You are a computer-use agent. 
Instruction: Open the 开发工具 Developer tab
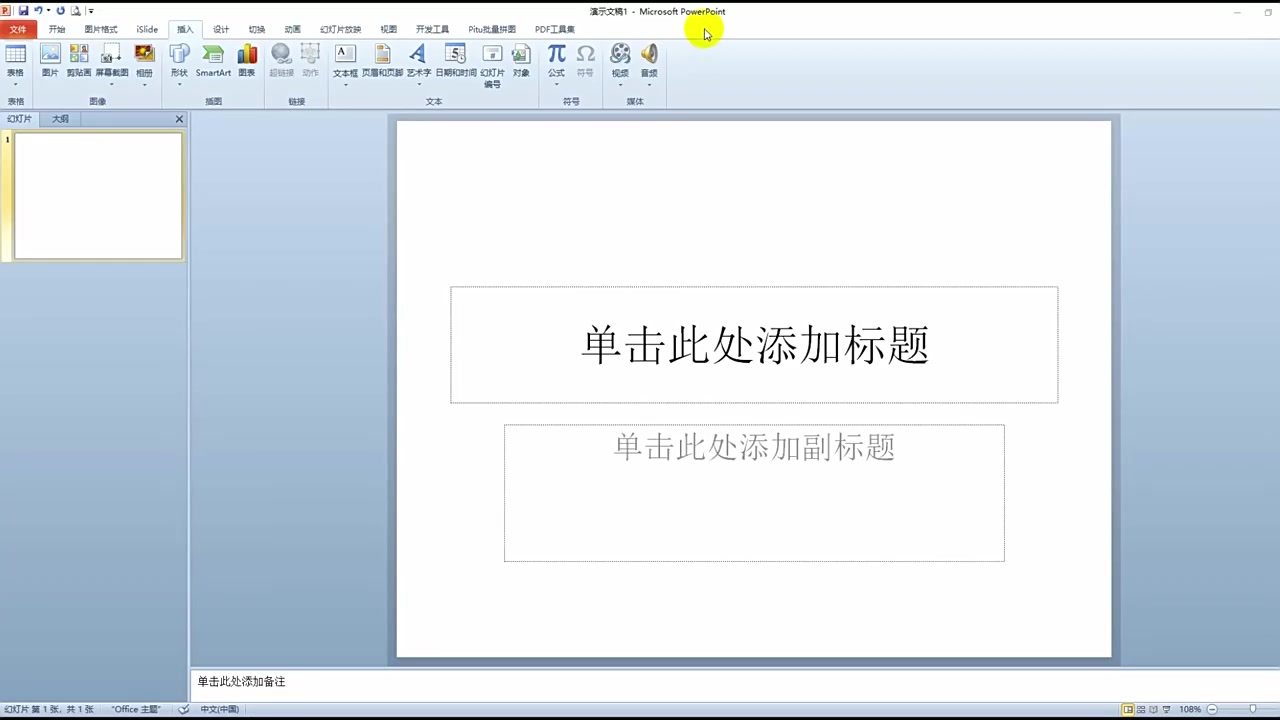coord(432,30)
